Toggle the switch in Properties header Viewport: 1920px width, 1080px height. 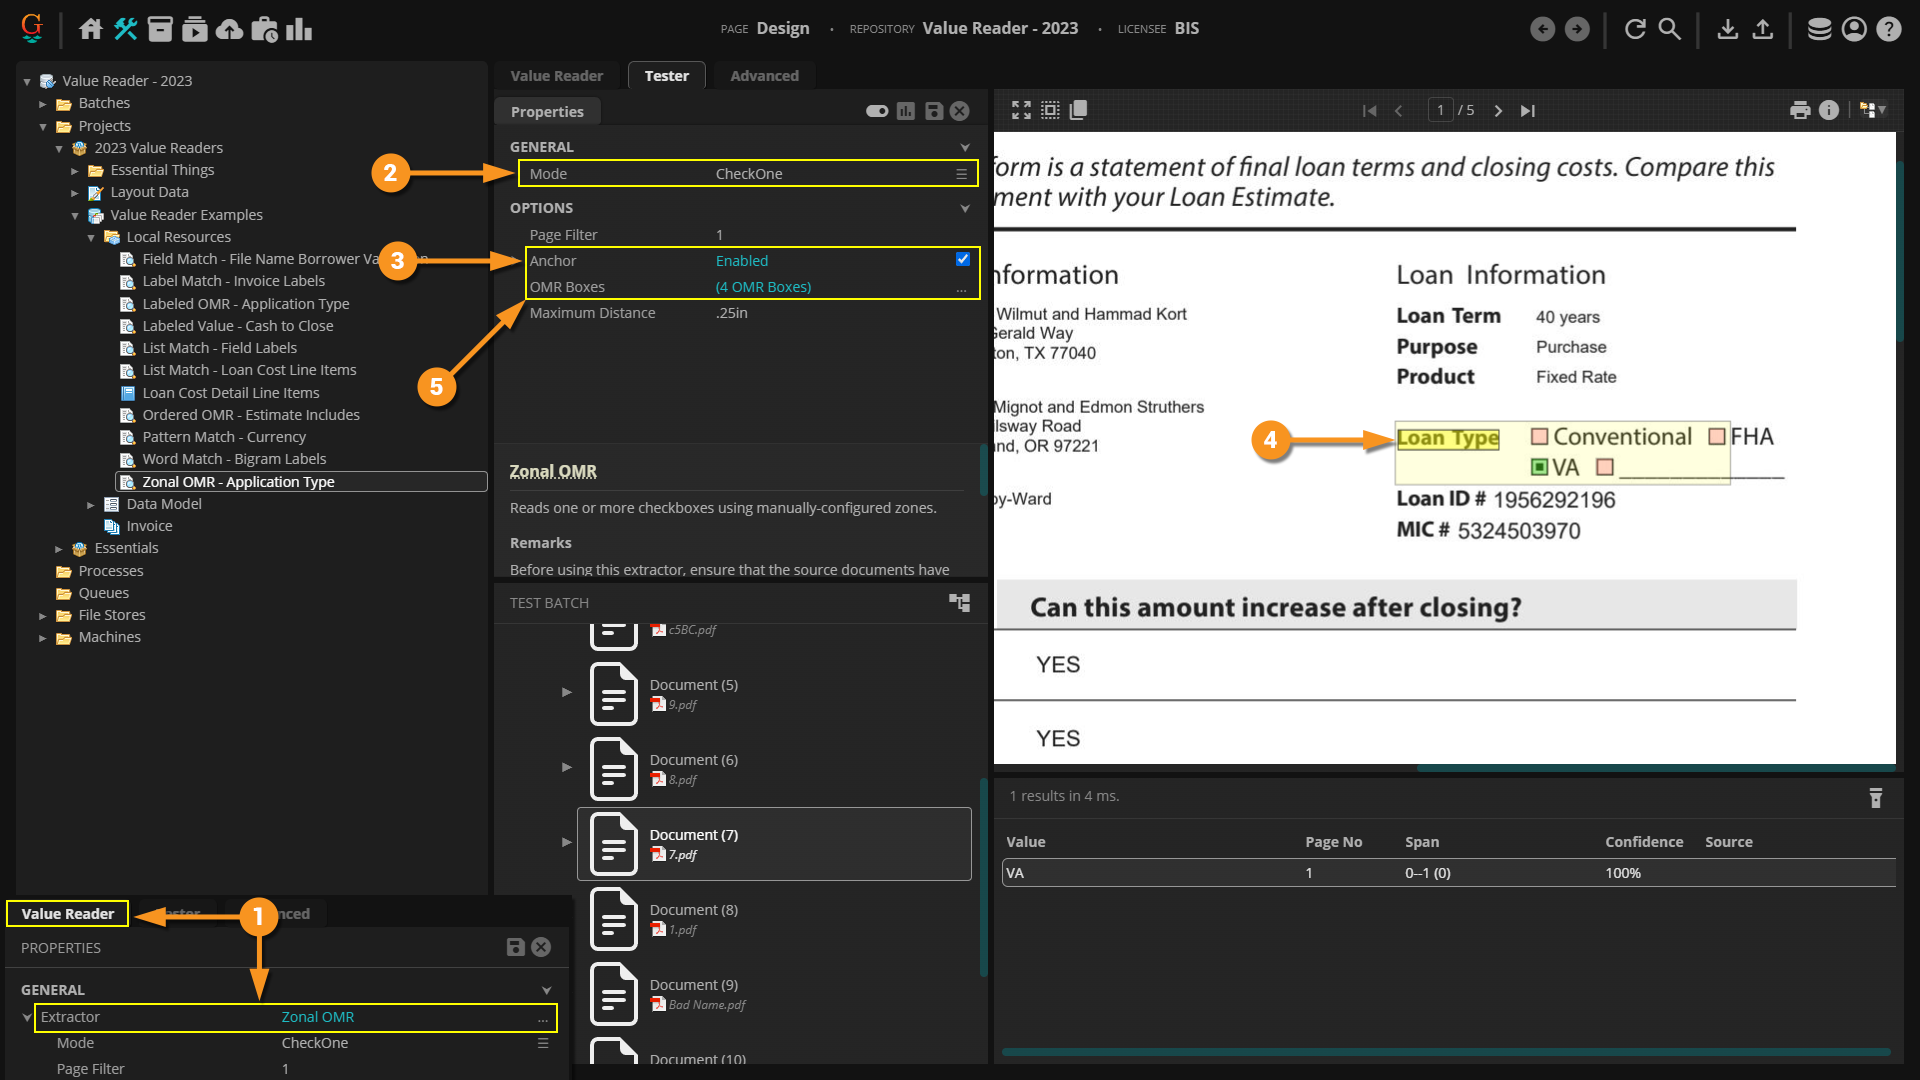[x=877, y=111]
